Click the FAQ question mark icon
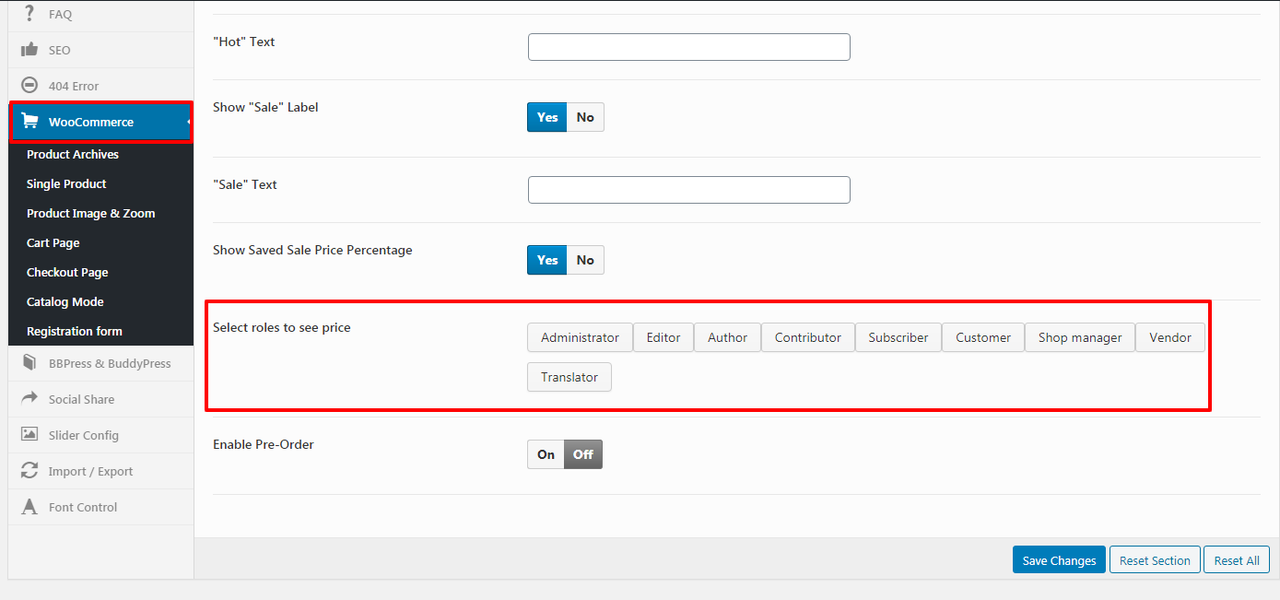 pyautogui.click(x=29, y=14)
